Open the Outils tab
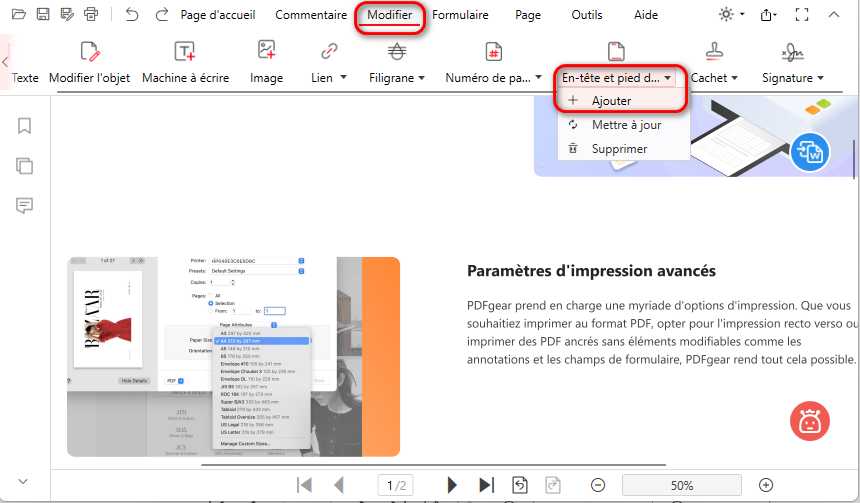The width and height of the screenshot is (860, 503). [x=587, y=15]
